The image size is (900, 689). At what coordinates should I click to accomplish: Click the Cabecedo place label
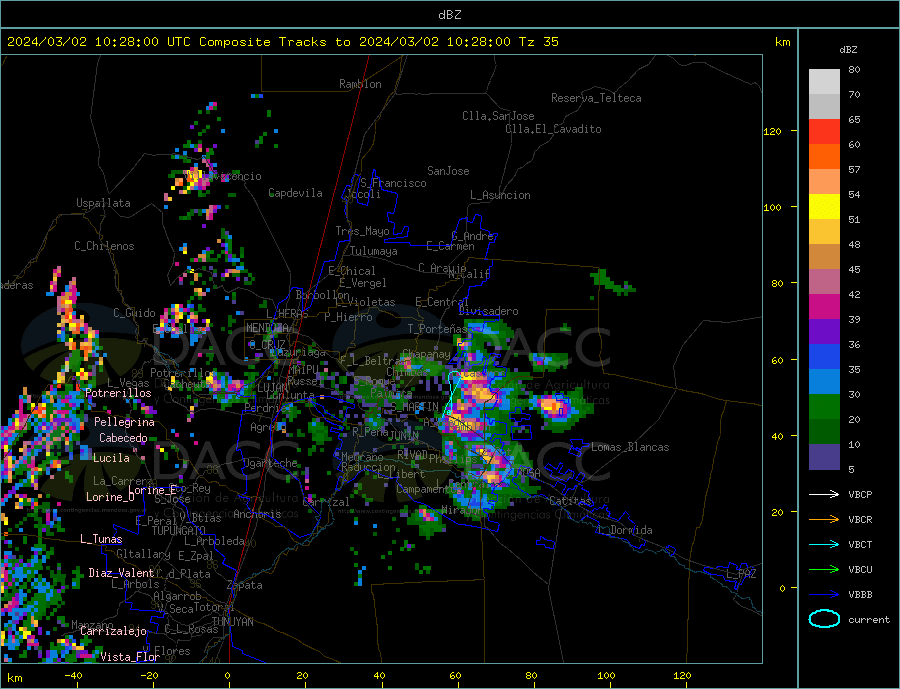(x=123, y=438)
